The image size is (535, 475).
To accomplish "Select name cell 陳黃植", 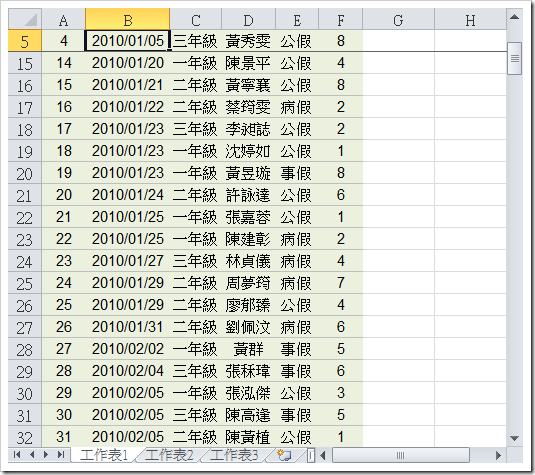I will [248, 437].
